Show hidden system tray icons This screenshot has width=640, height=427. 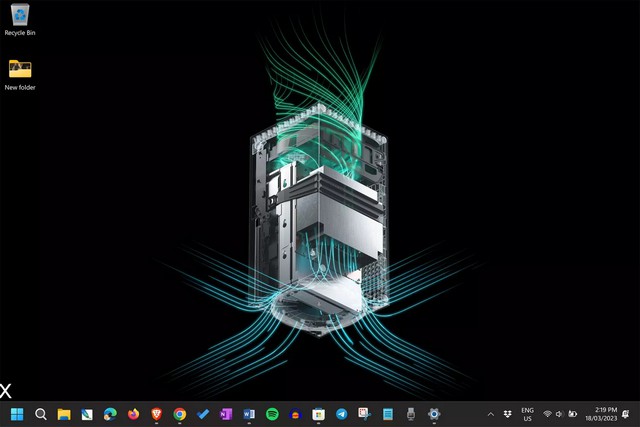point(491,414)
